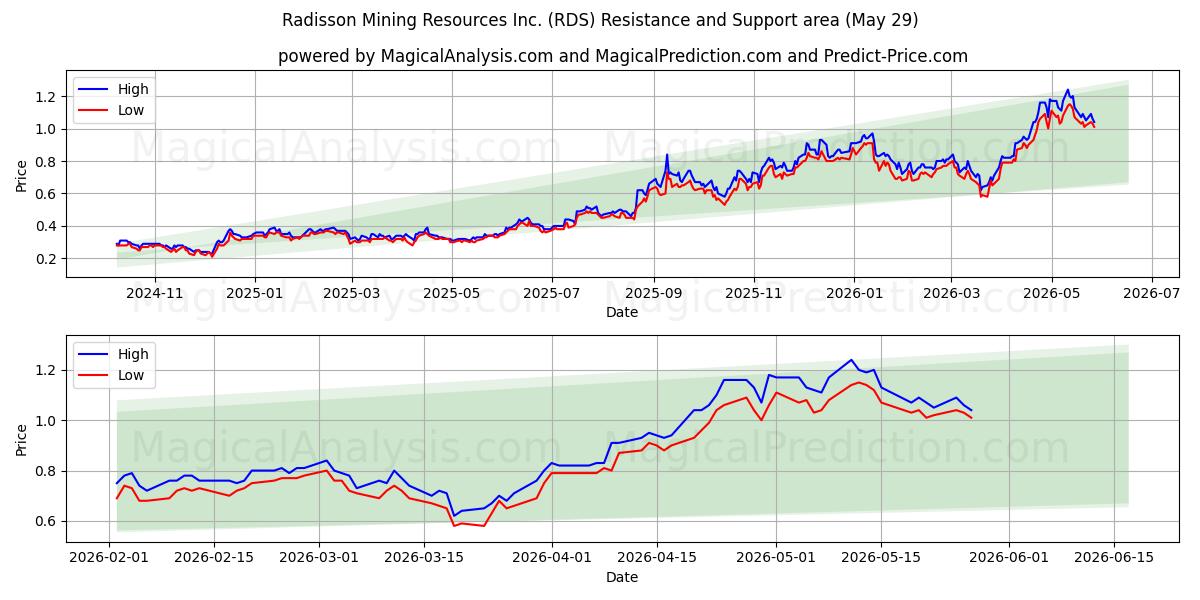The width and height of the screenshot is (1200, 600).
Task: Click the 2026-07 tick label on top chart
Action: (x=1151, y=294)
